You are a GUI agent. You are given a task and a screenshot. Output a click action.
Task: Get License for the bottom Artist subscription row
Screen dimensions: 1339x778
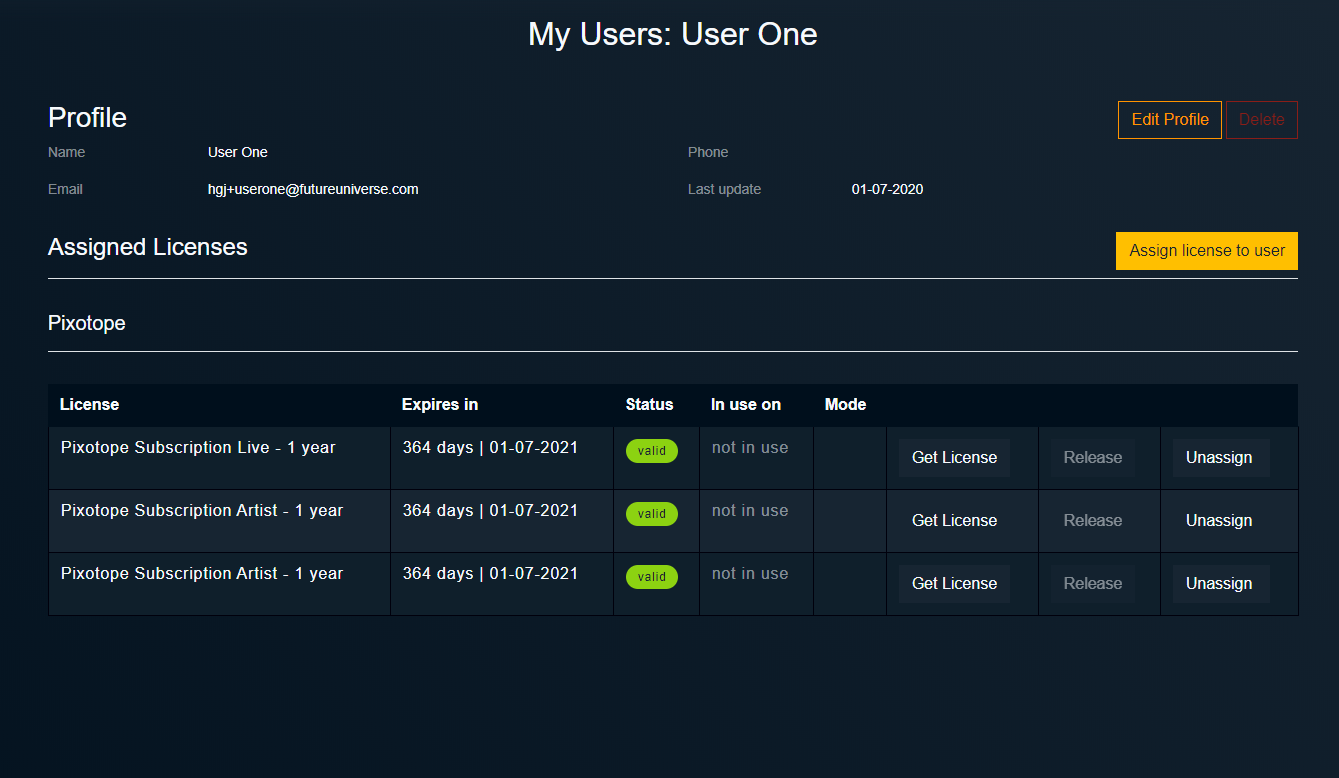954,584
